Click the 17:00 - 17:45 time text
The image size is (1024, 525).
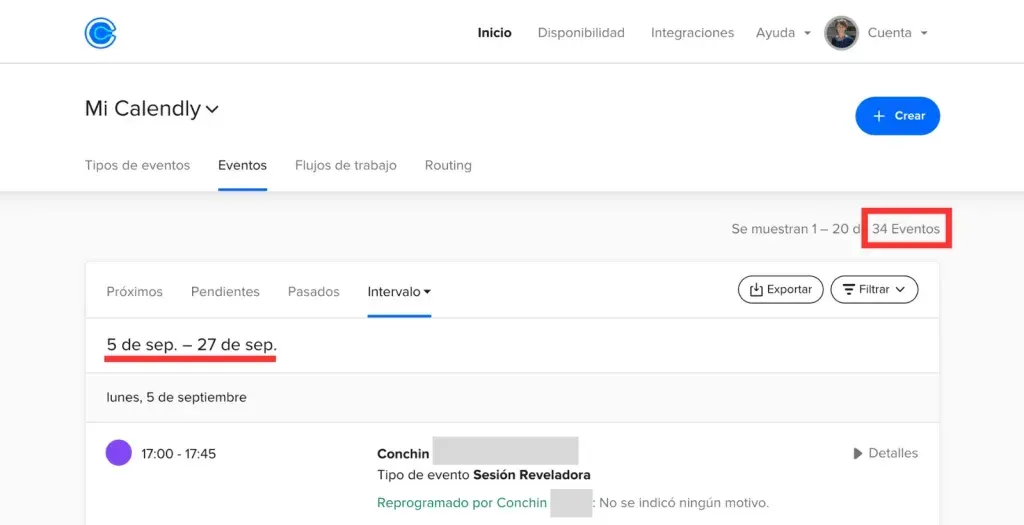(178, 454)
